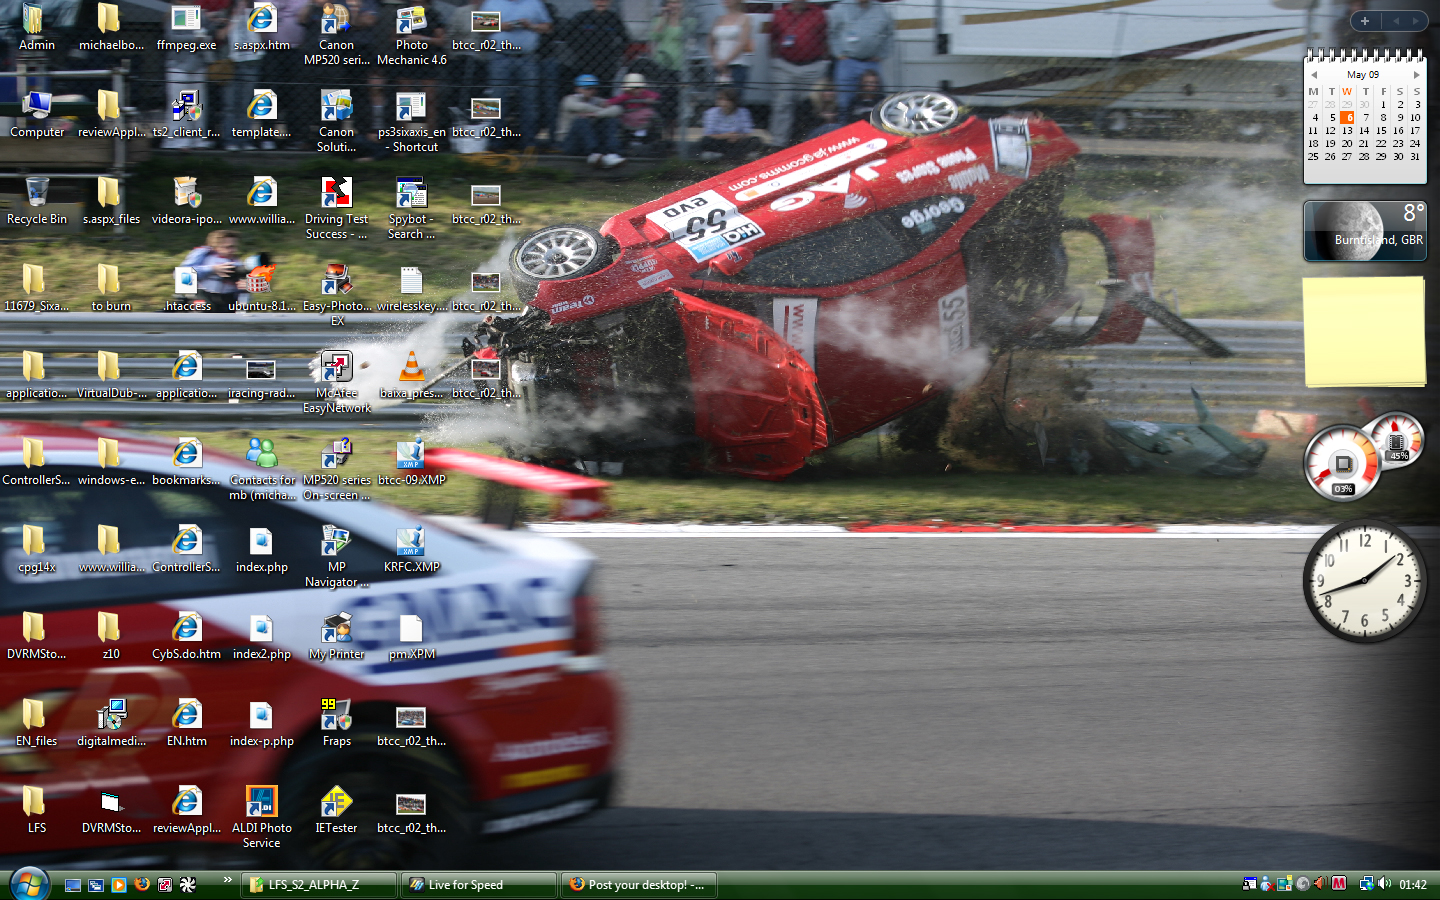1440x900 pixels.
Task: Click the McAfee tray icon
Action: tap(1339, 884)
